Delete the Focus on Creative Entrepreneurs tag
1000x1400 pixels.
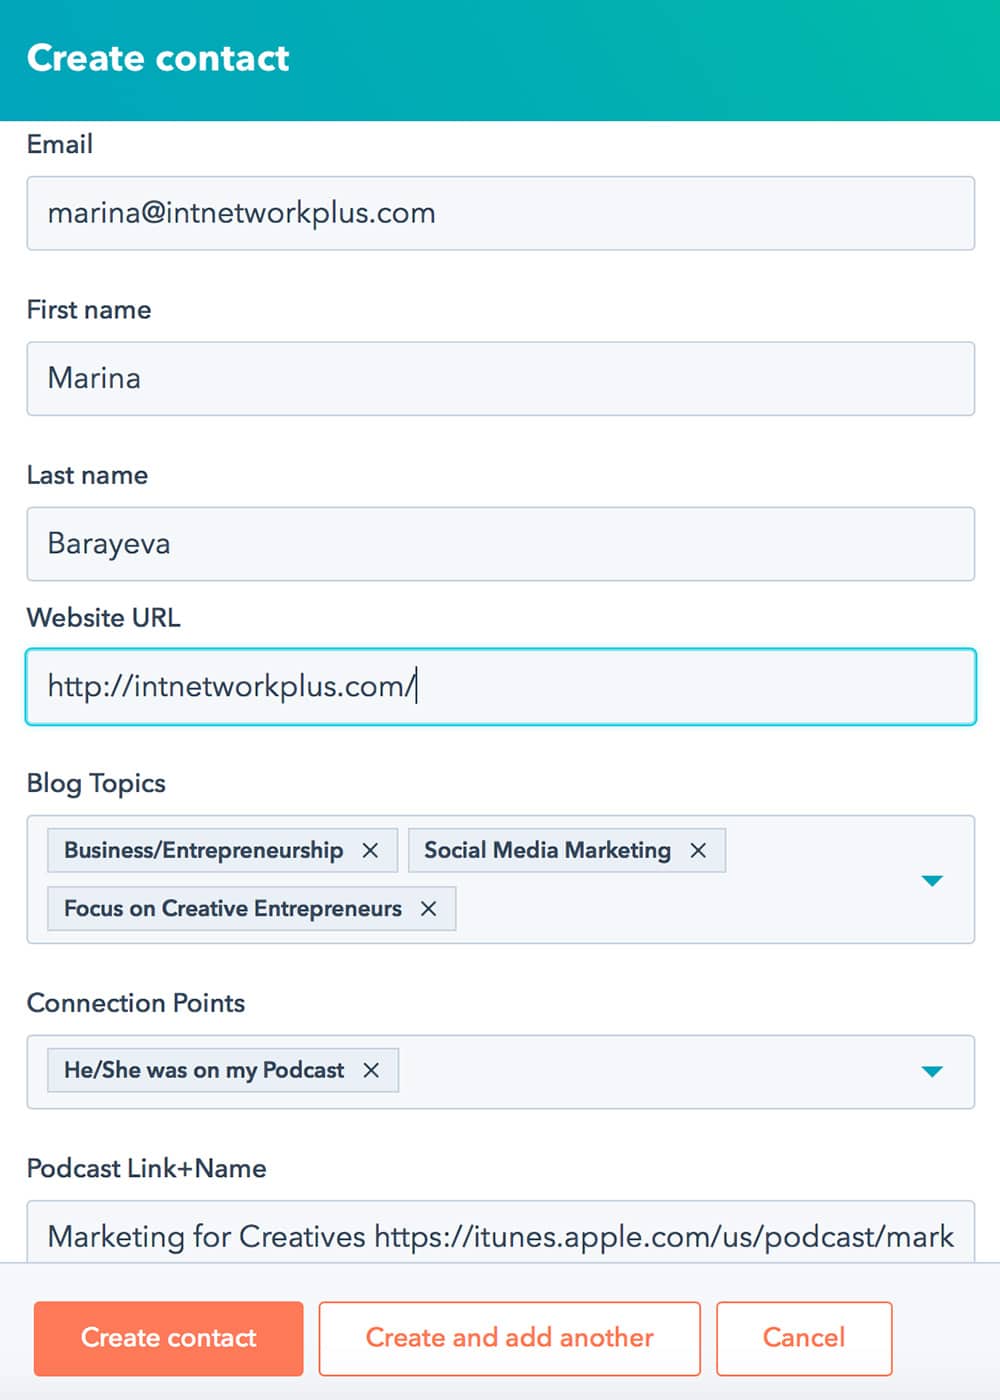(428, 908)
